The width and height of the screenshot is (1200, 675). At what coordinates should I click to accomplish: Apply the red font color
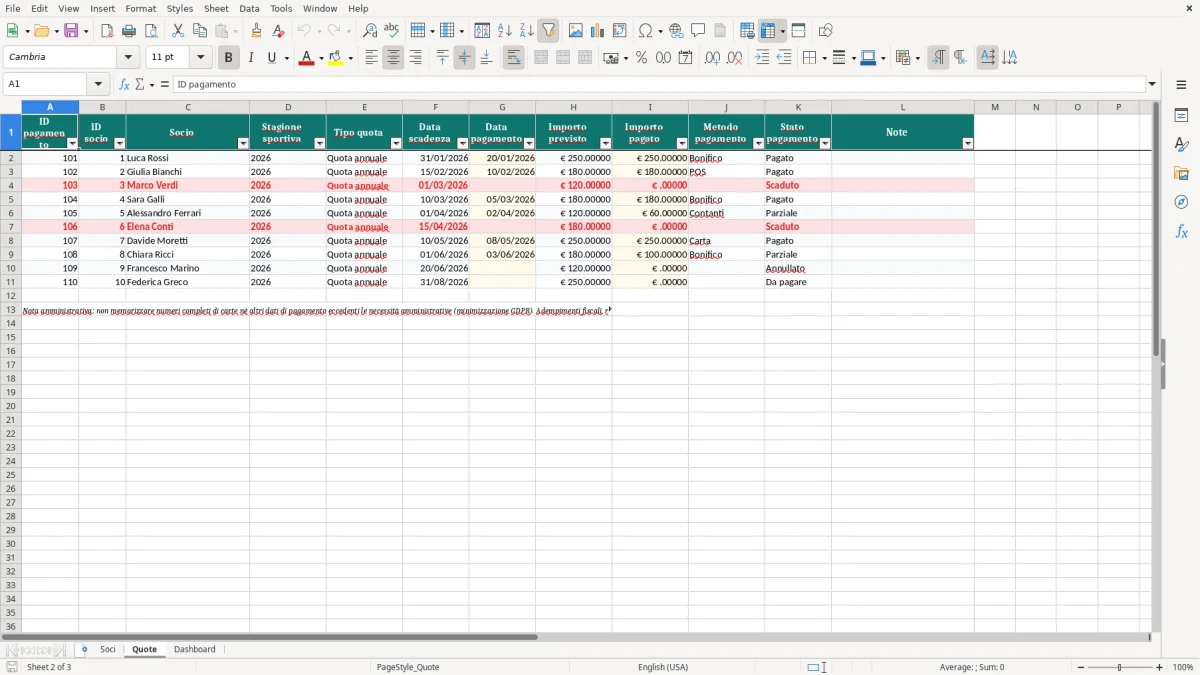coord(307,58)
